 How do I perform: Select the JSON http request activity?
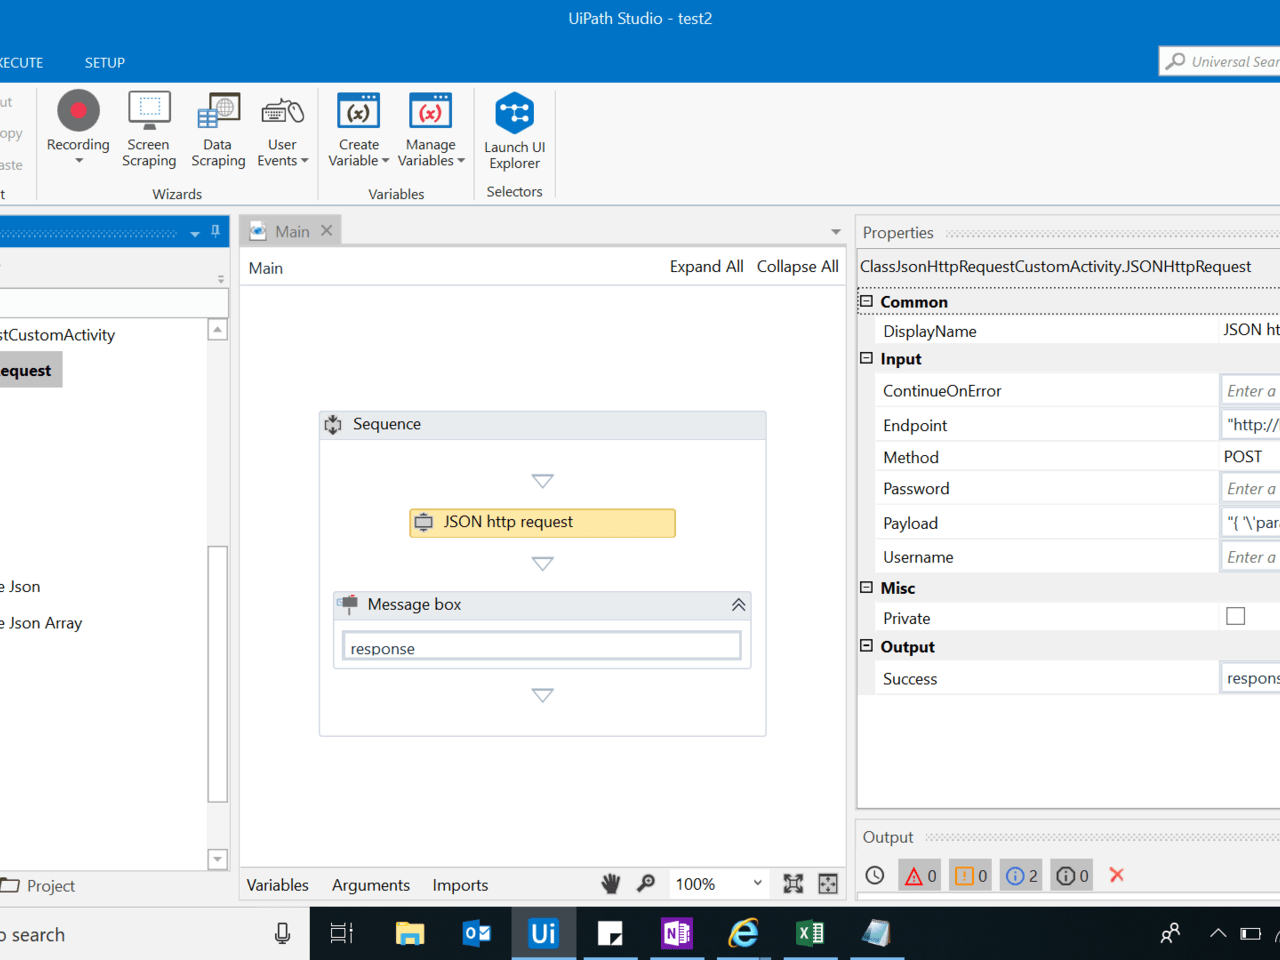[542, 522]
